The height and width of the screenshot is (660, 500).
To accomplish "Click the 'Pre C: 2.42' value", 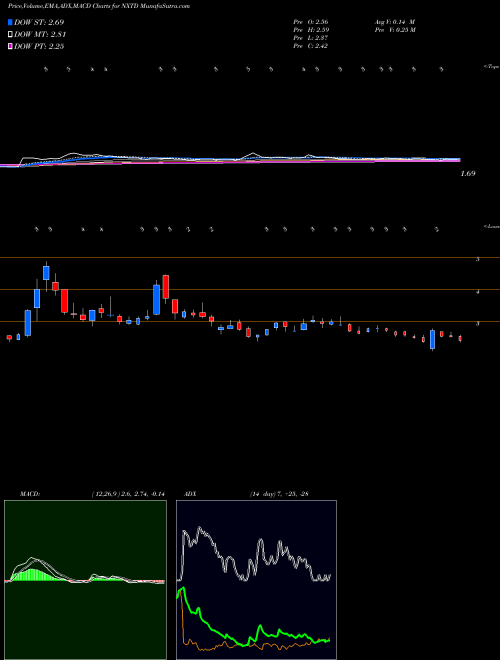I will (311, 46).
